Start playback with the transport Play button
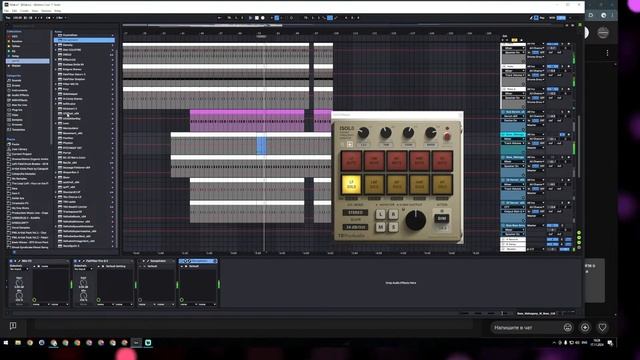 click(x=251, y=18)
